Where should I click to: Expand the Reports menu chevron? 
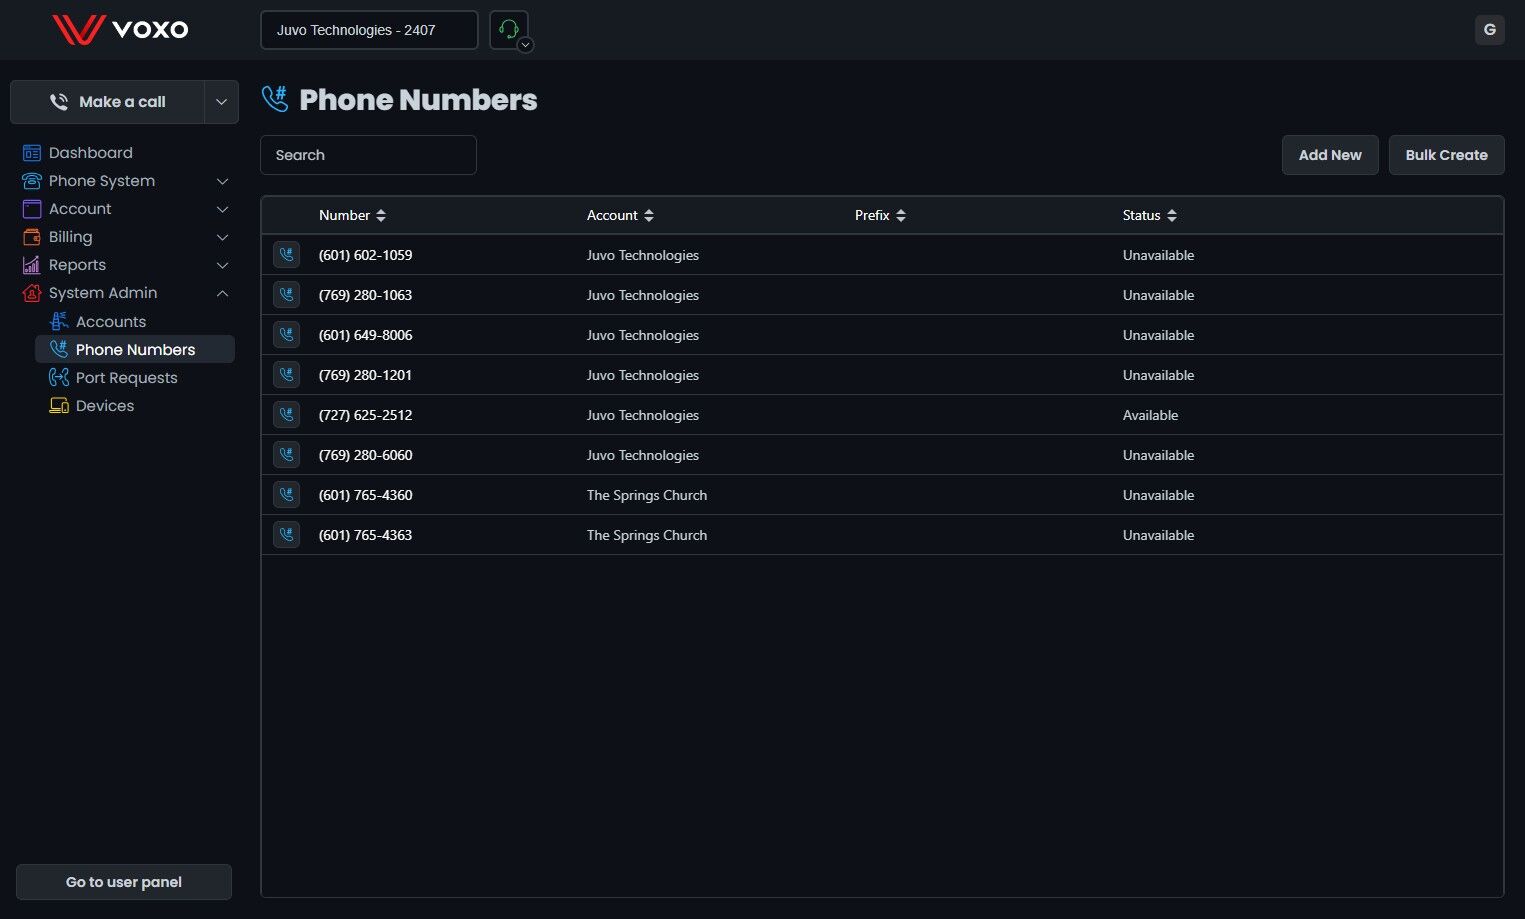223,265
